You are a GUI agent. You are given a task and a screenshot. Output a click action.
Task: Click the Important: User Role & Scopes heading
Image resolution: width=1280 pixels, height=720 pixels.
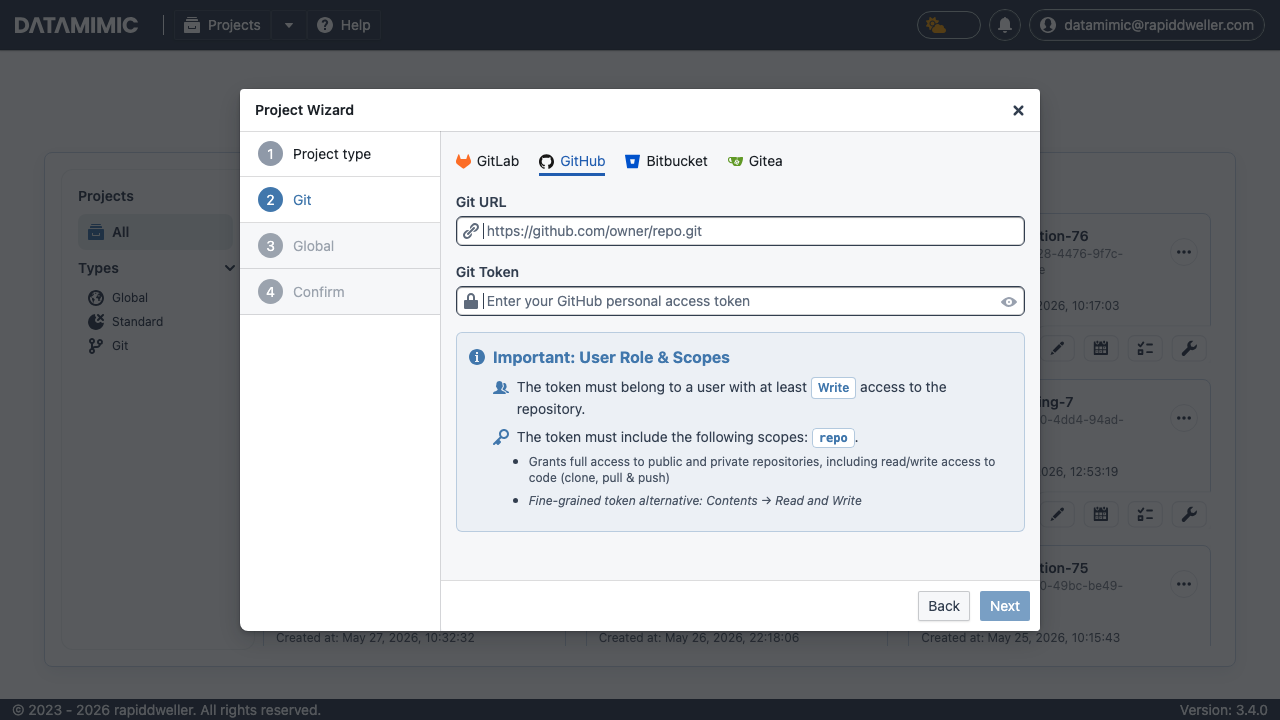611,357
